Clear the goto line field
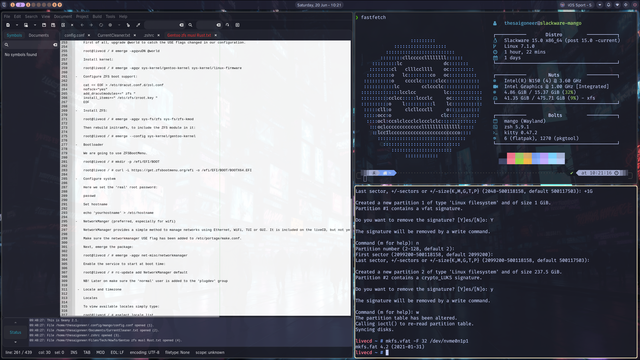 218,25
